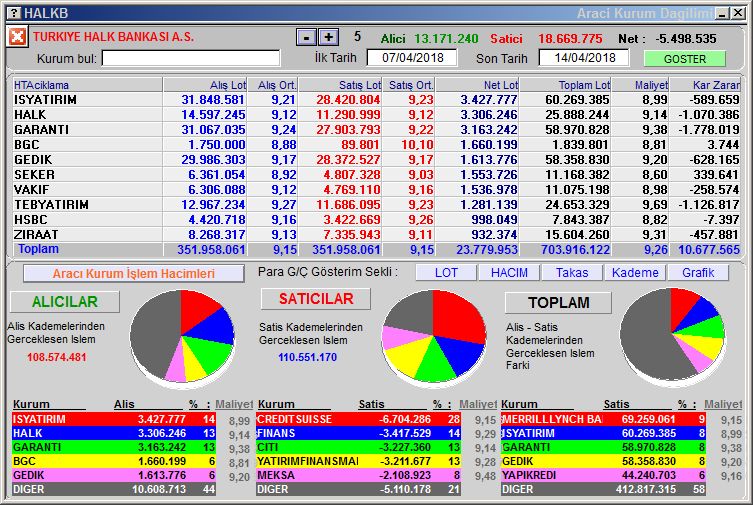This screenshot has width=753, height=505.
Task: Sort by the Toplam Lot column header
Action: coord(565,85)
